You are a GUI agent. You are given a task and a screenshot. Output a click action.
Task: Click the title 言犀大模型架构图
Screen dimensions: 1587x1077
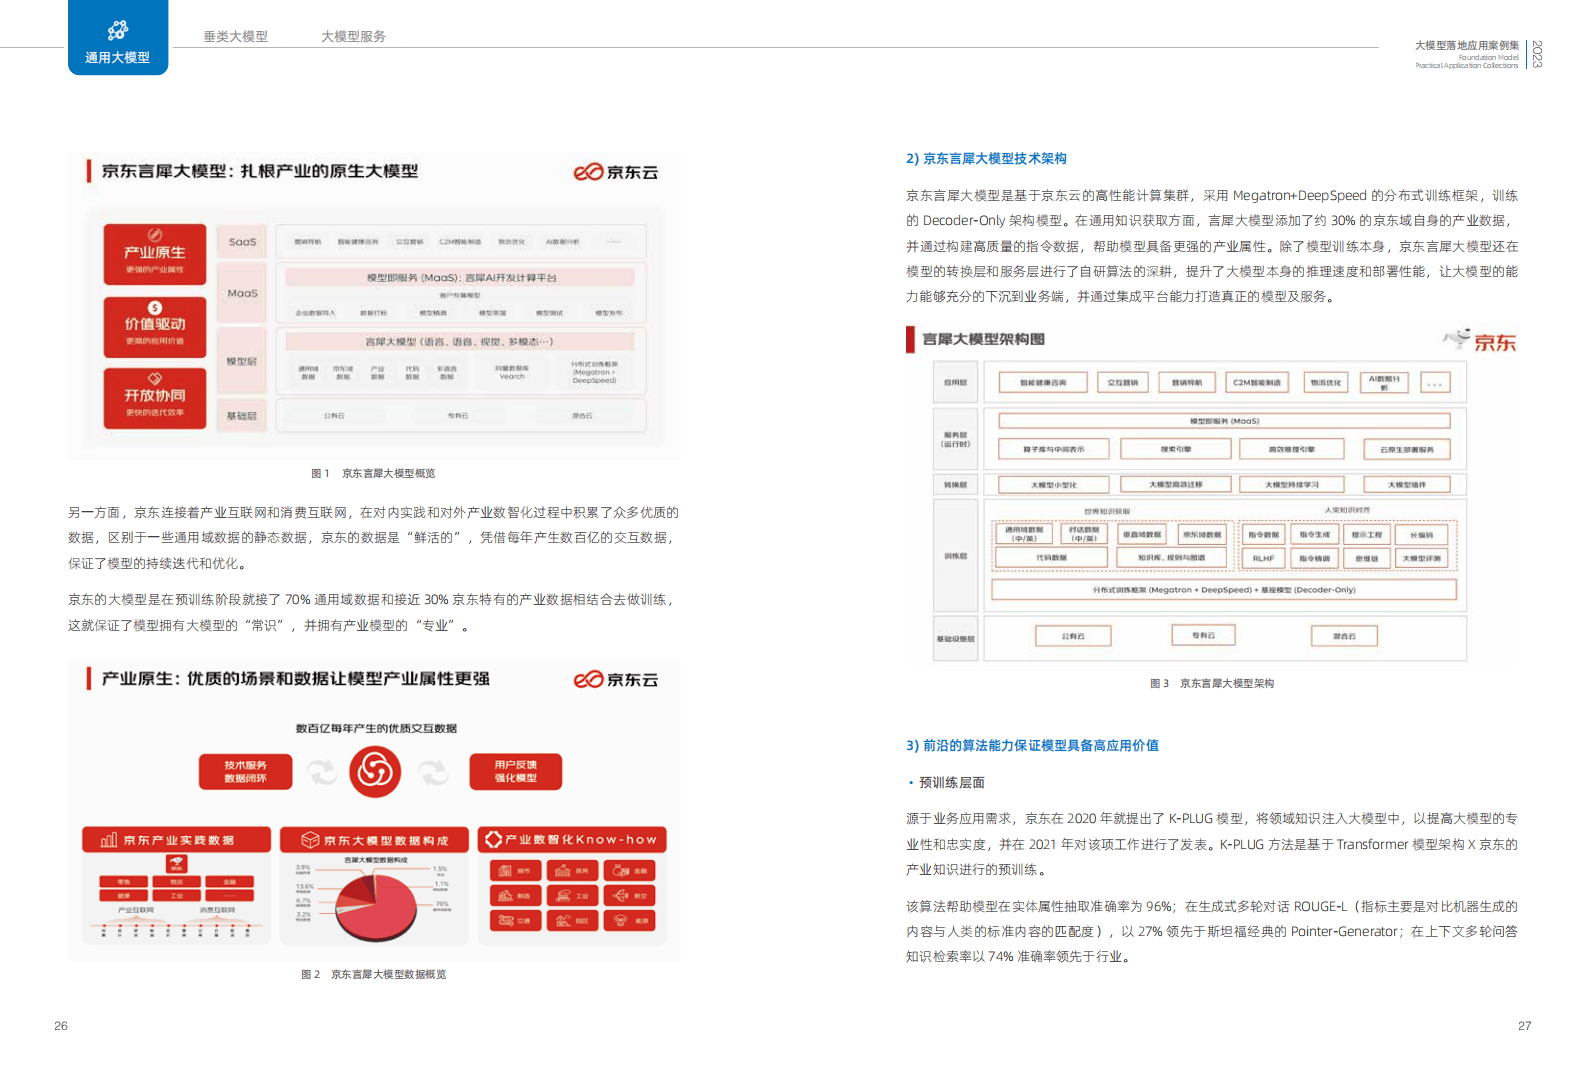983,339
